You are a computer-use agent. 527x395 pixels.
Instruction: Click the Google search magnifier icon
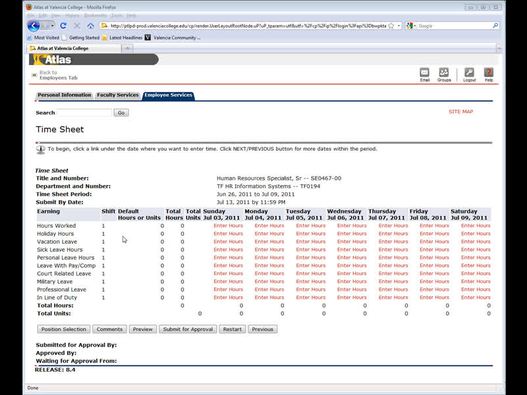pos(495,26)
